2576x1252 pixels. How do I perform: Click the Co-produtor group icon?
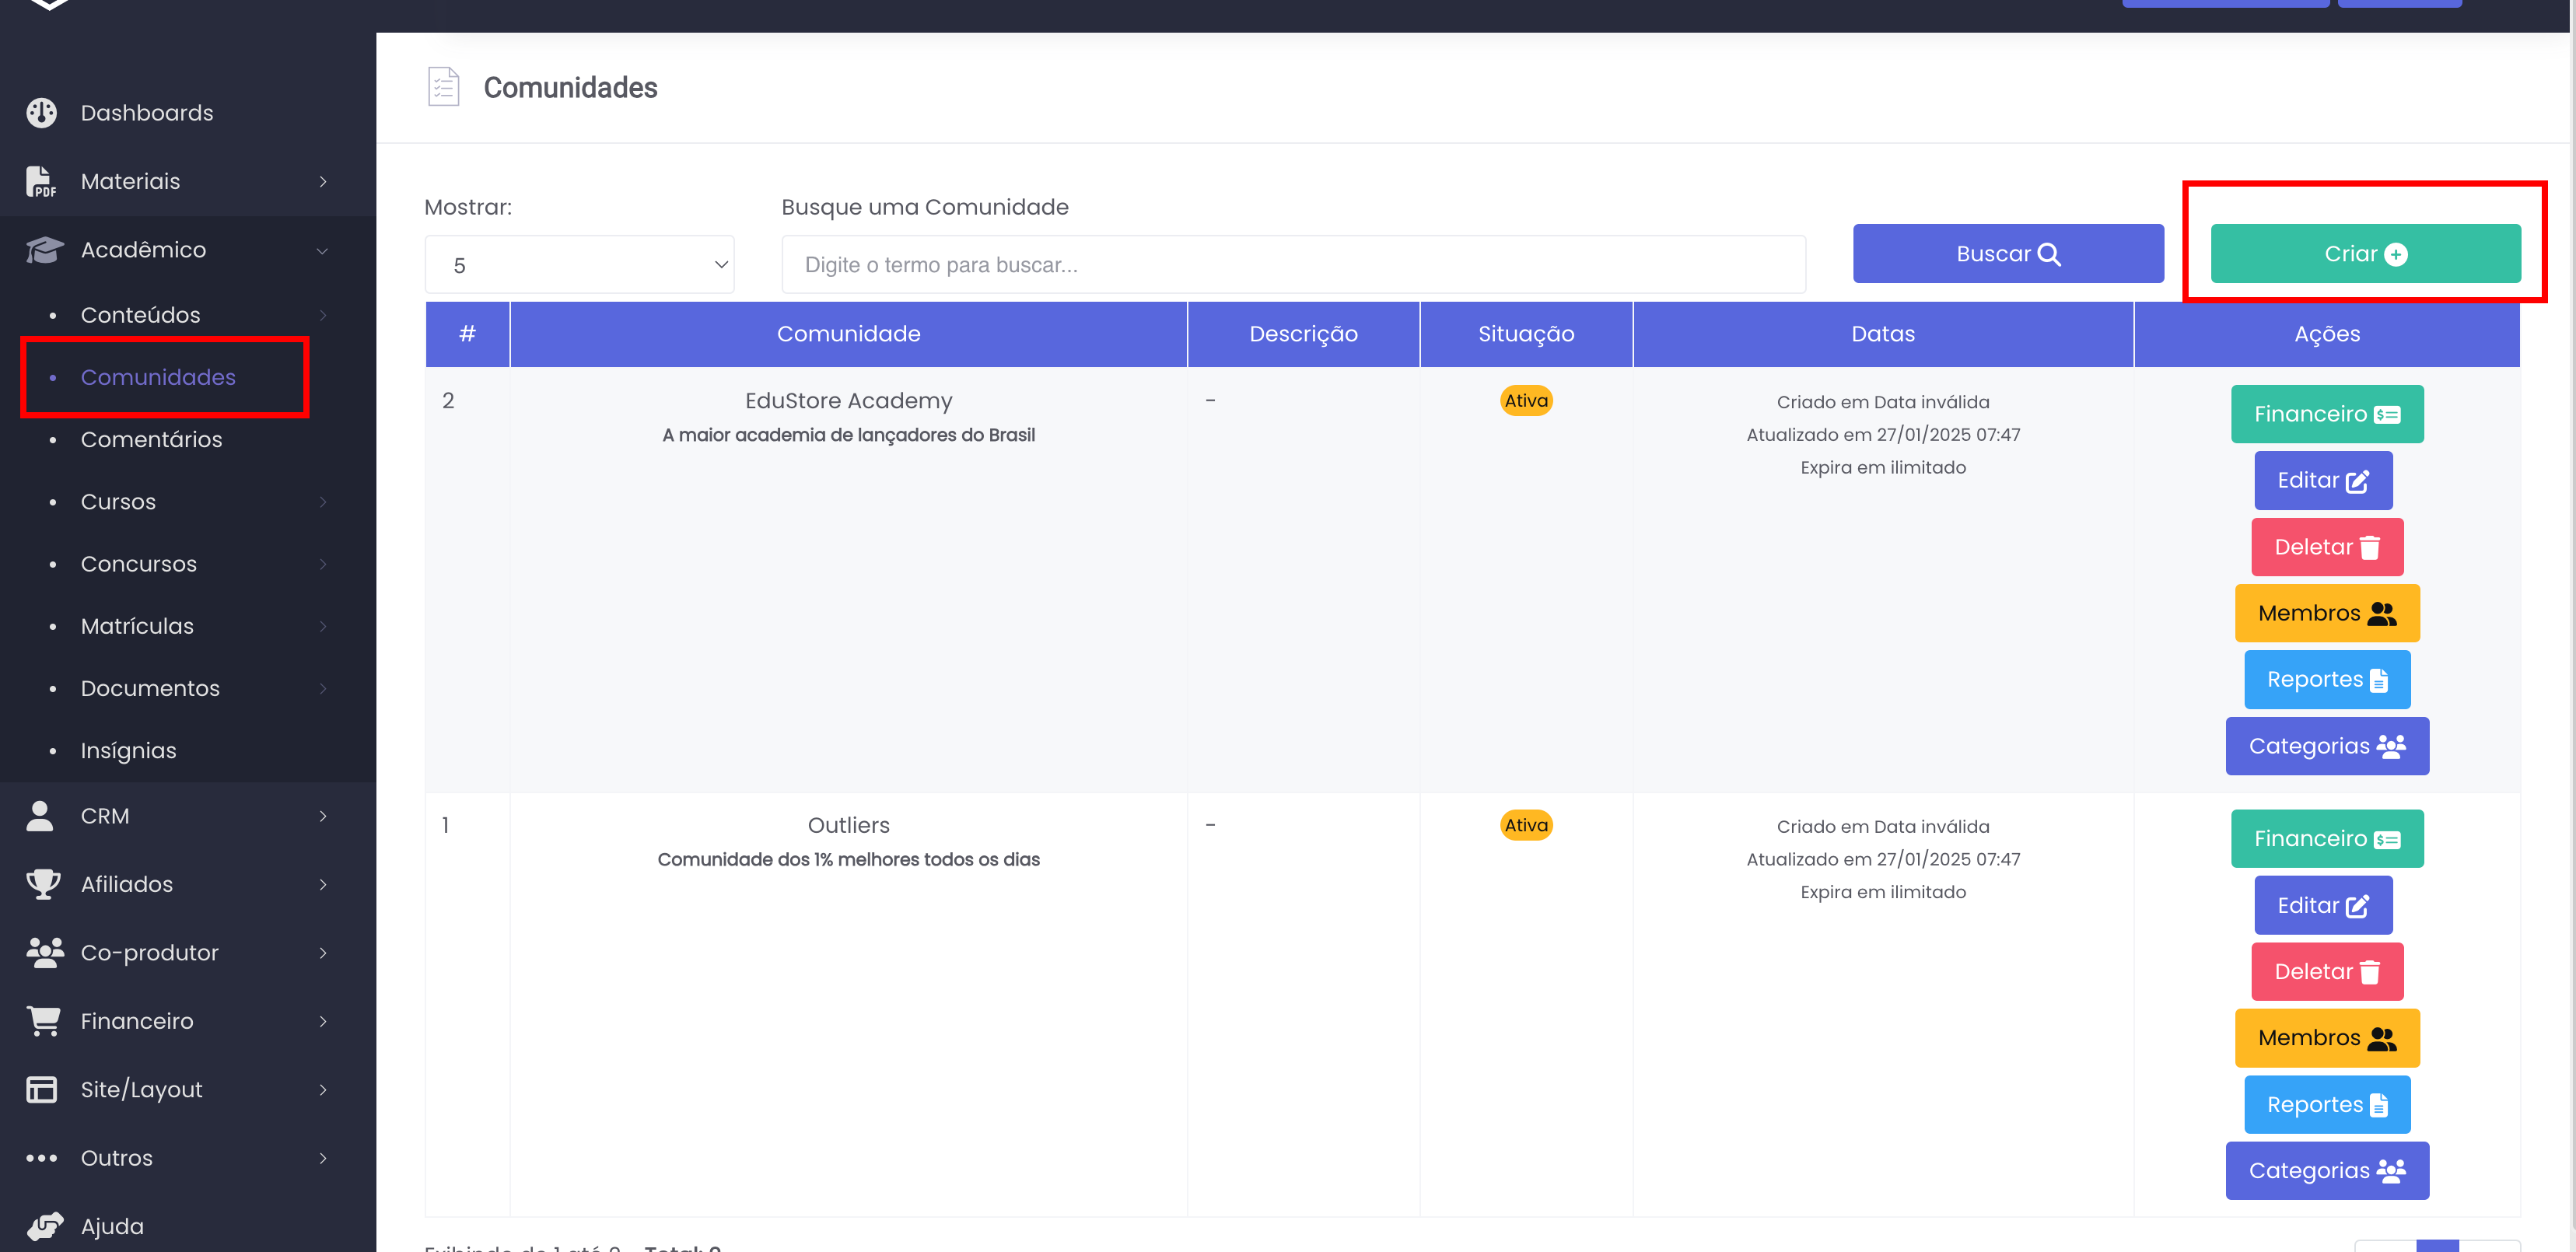point(44,952)
